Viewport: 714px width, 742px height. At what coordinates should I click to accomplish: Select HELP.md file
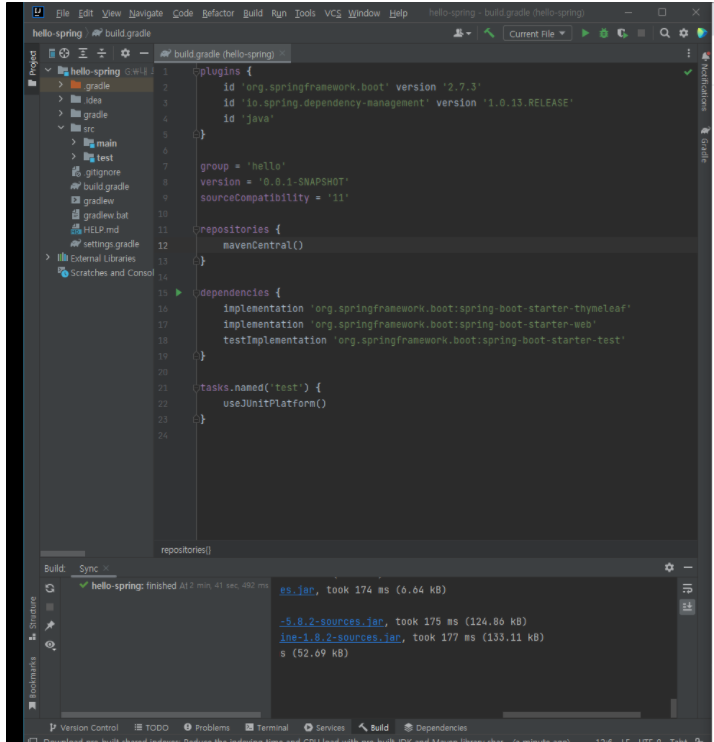[95, 230]
